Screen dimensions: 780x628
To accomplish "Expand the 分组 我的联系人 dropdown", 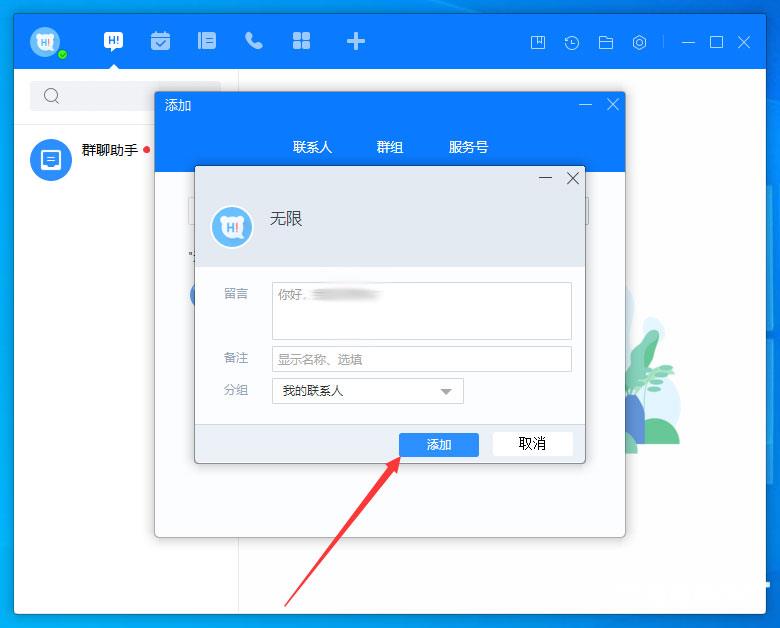I will pyautogui.click(x=368, y=391).
